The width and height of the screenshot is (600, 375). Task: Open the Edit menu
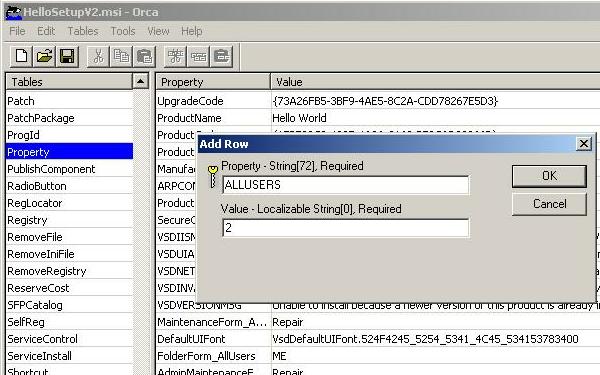tap(46, 31)
